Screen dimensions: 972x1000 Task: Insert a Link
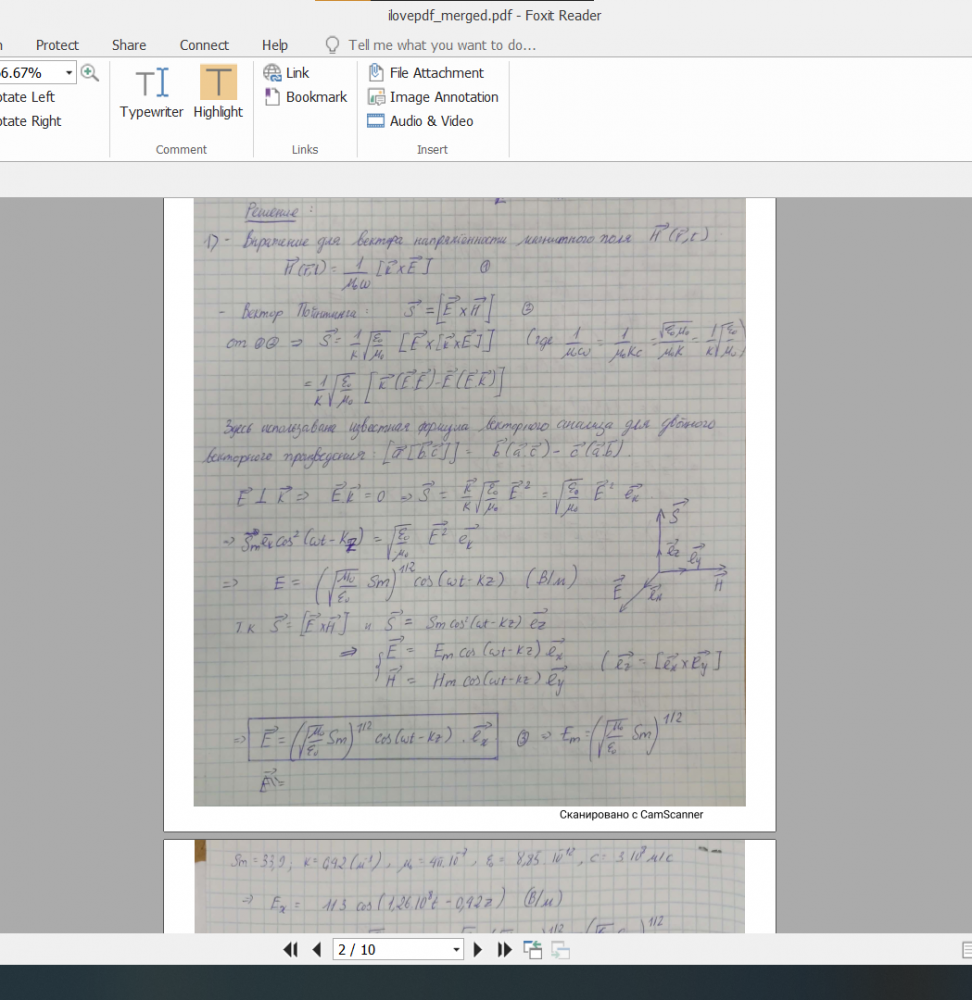pos(286,73)
